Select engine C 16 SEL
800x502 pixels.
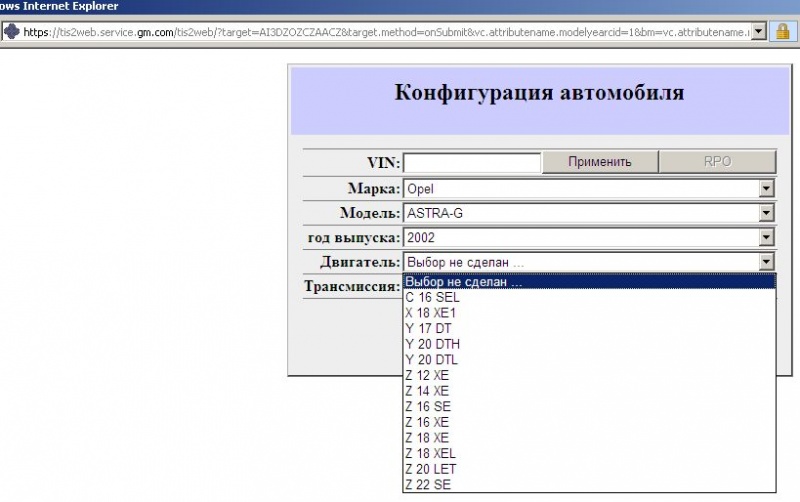click(x=589, y=297)
